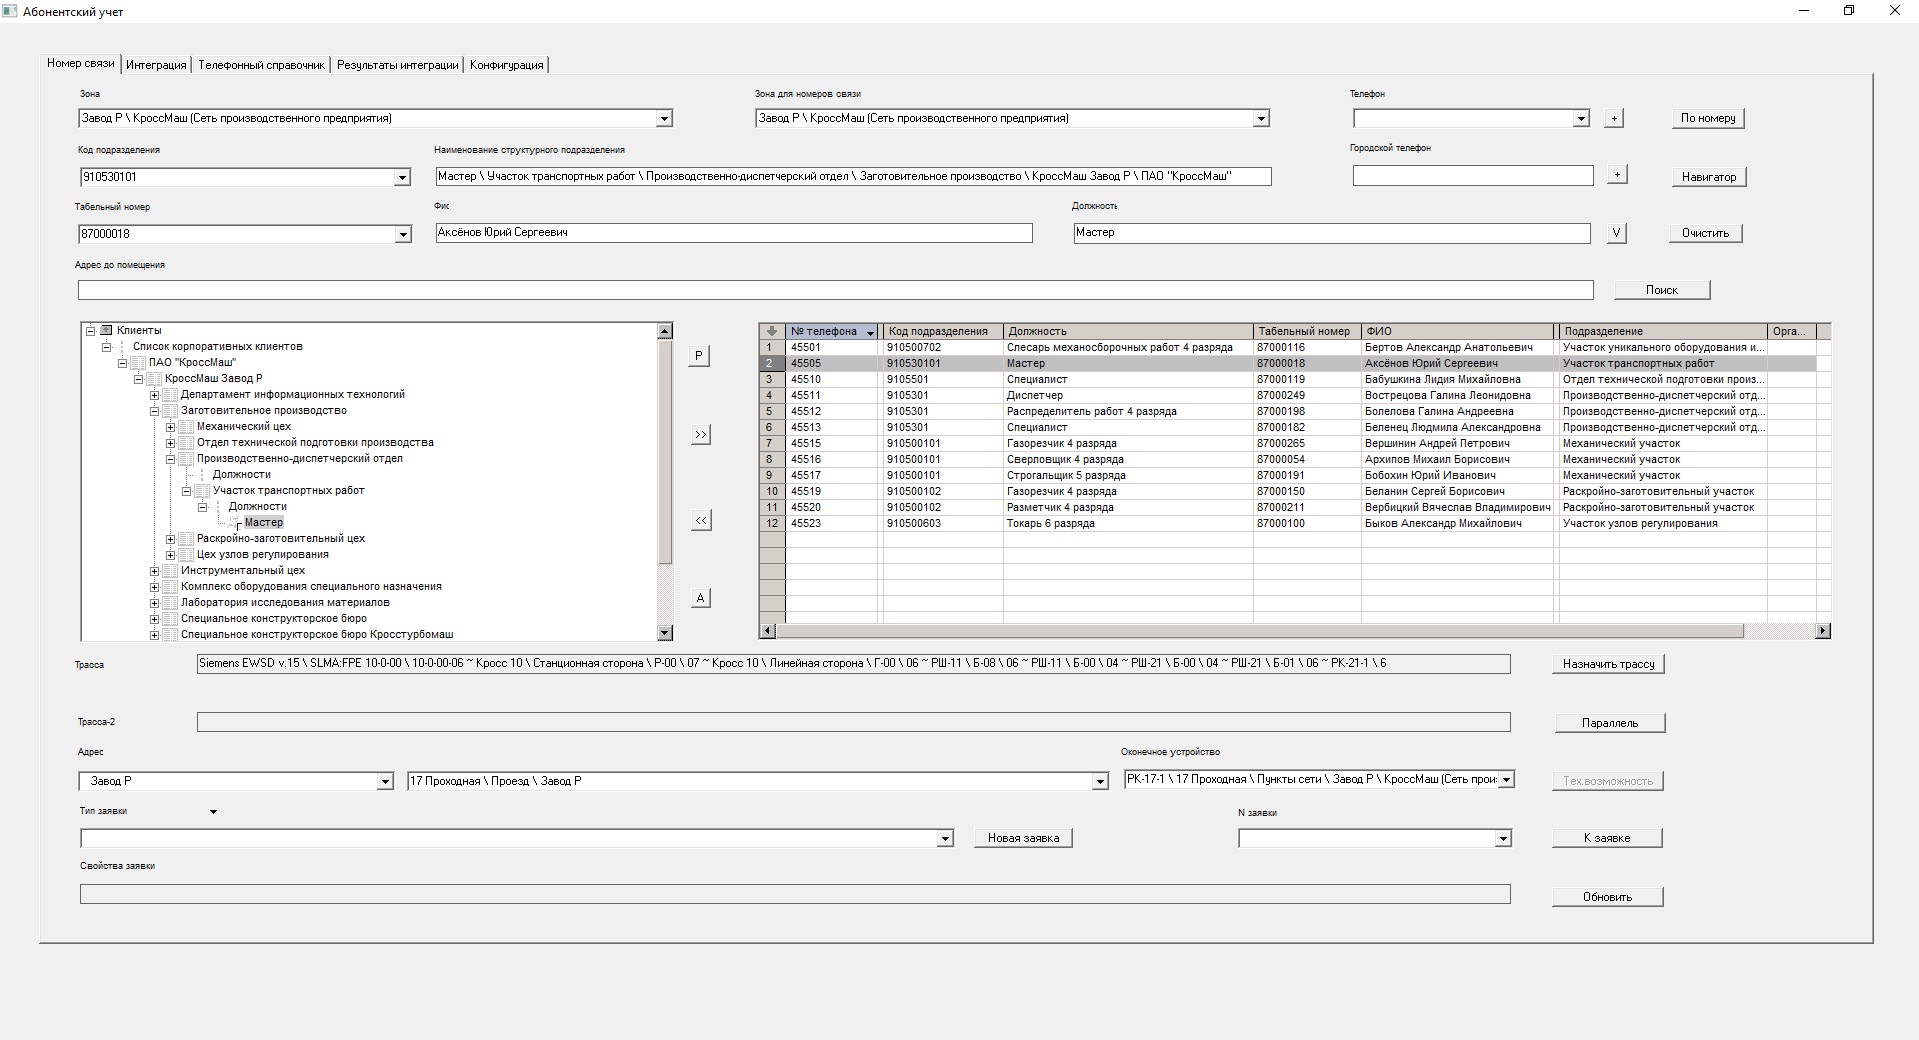Sort by the № телефона column header
Image resolution: width=1919 pixels, height=1040 pixels.
pos(833,331)
